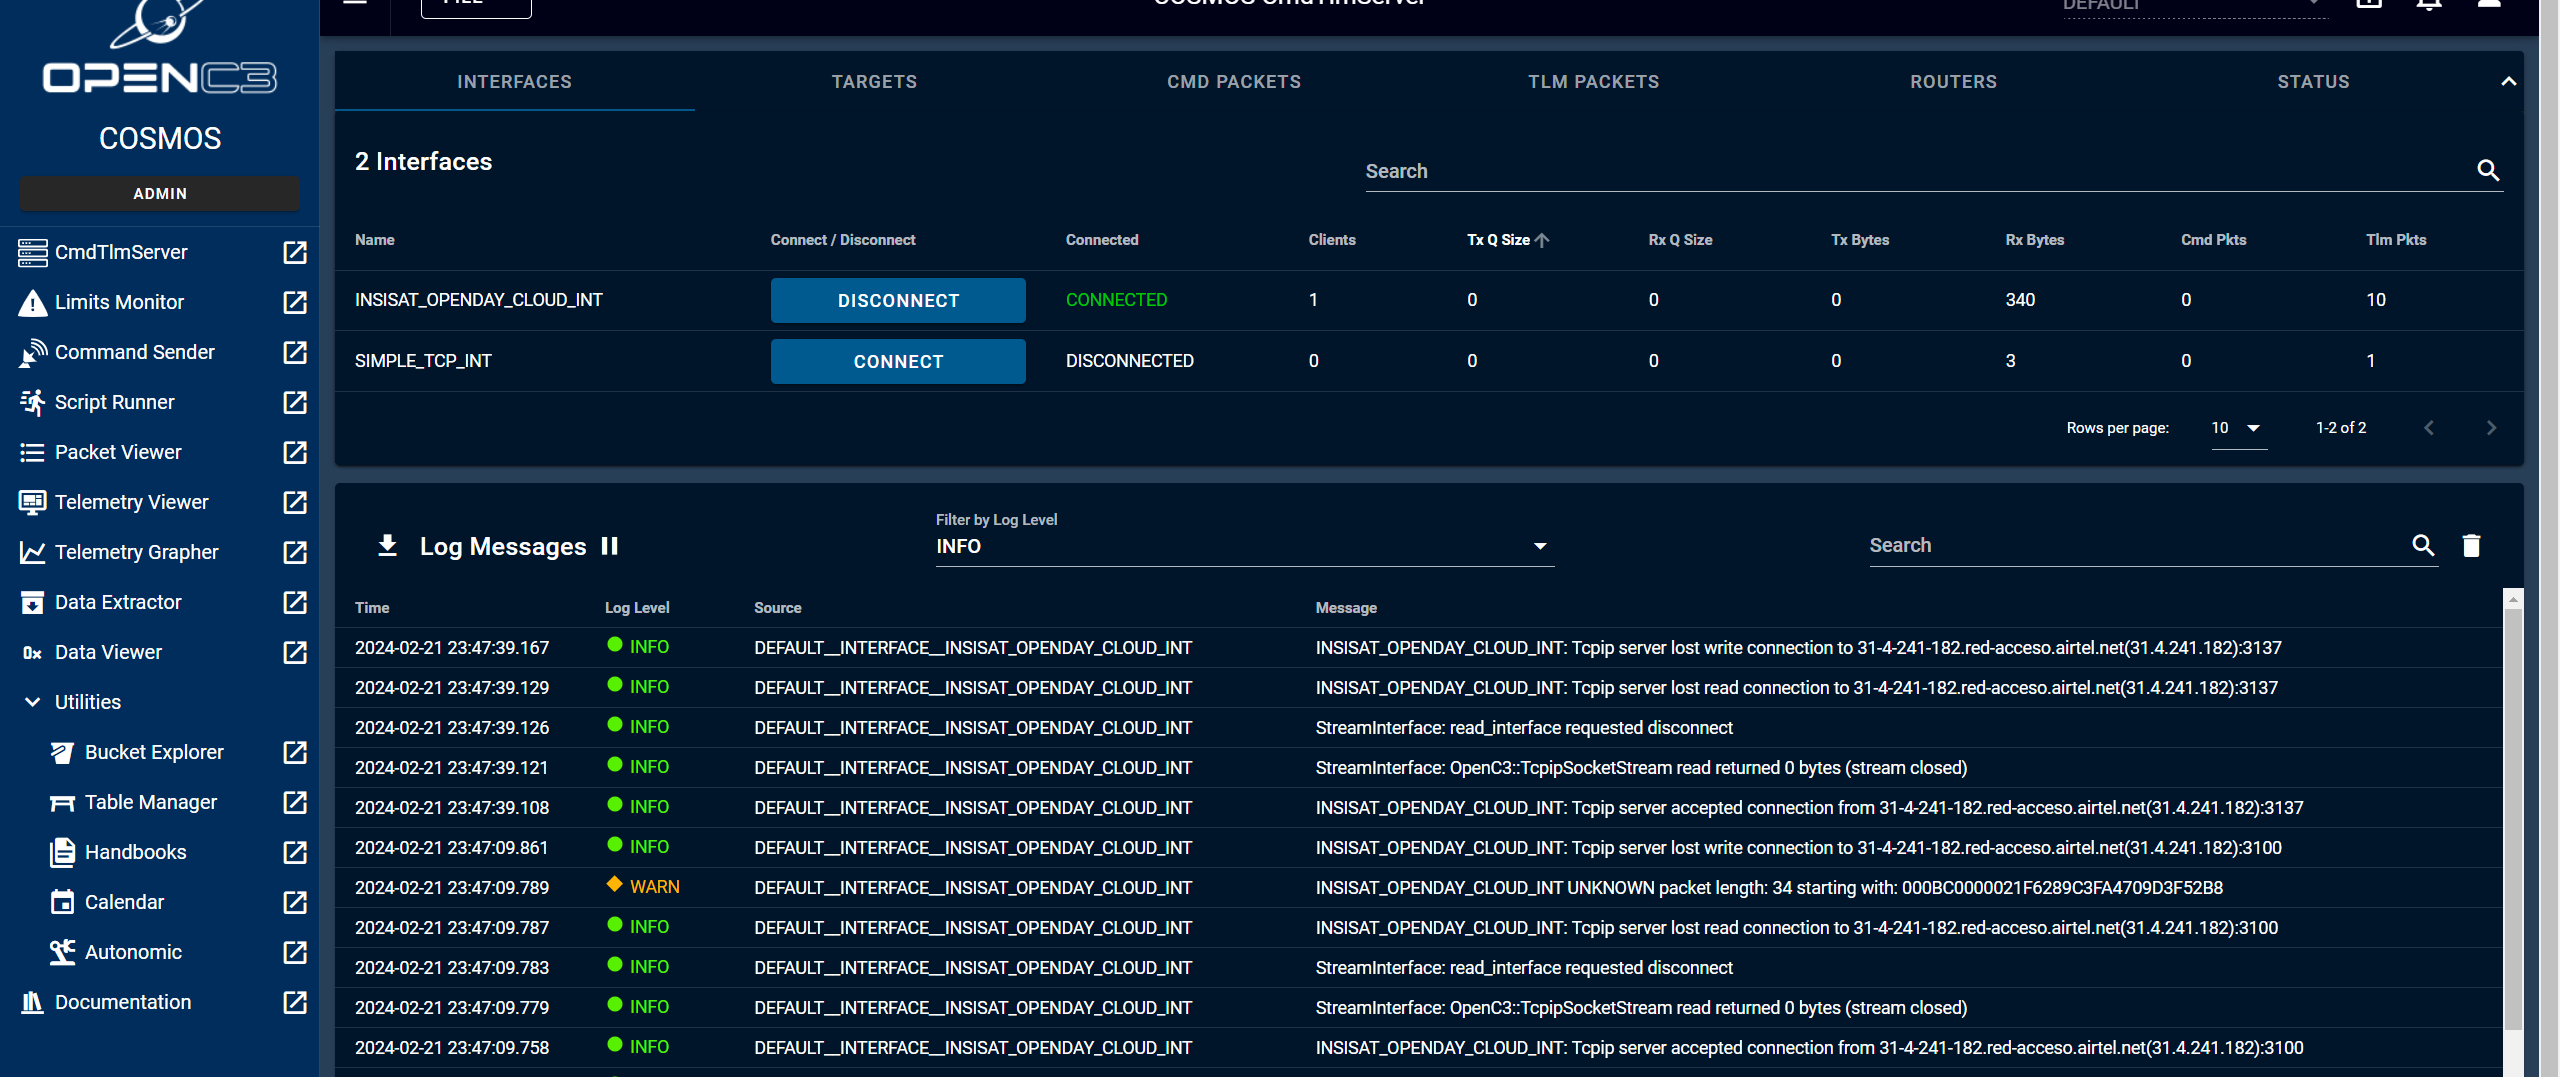This screenshot has width=2560, height=1077.
Task: Collapse the Utilities section
Action: tap(33, 702)
